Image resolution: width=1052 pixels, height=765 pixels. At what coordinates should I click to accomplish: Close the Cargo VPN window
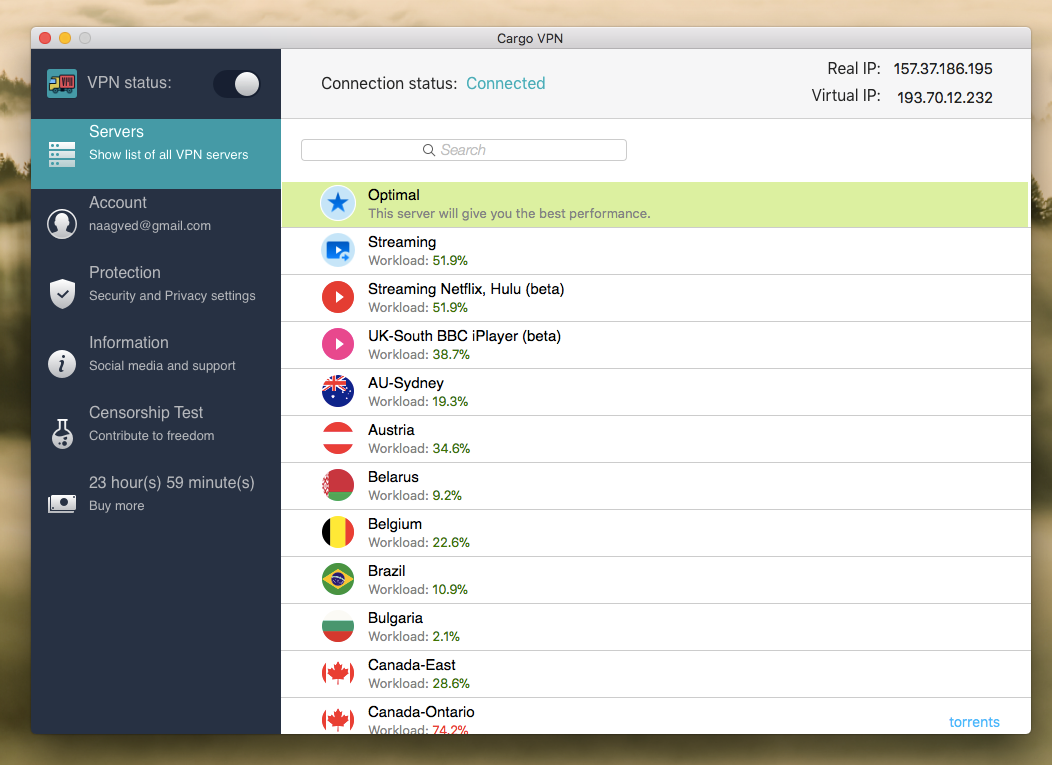[45, 38]
